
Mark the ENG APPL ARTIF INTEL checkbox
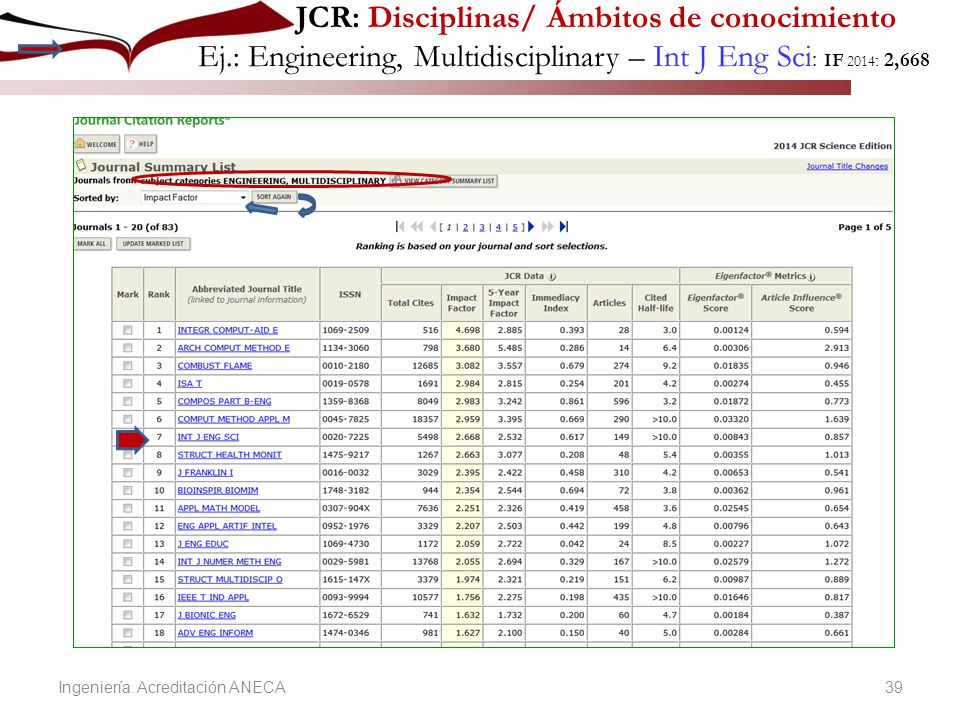127,526
